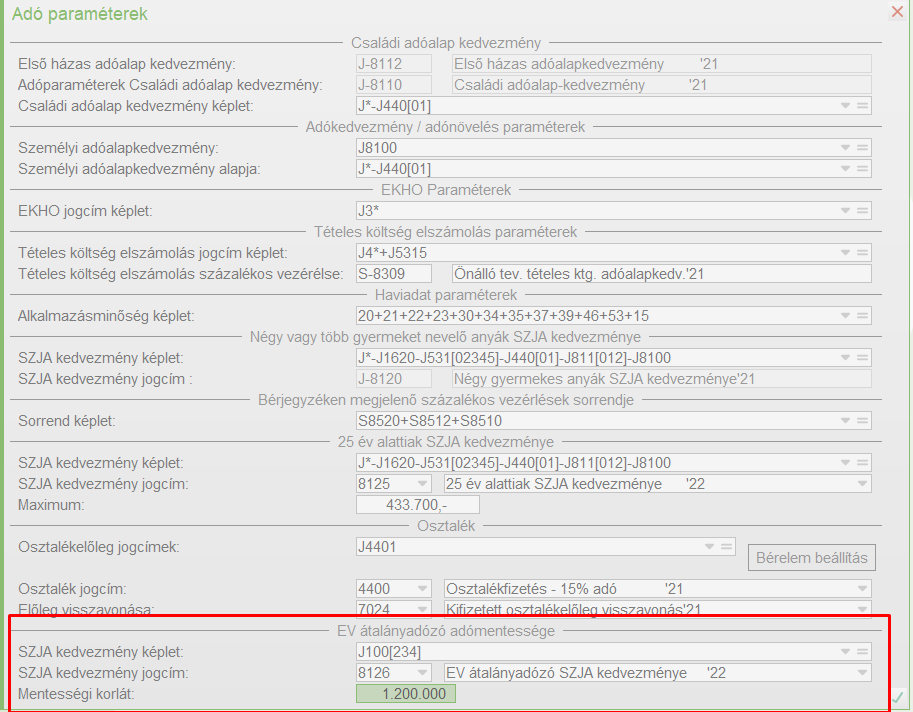The image size is (913, 712).
Task: Click the Alkalmazásminőség 20+21+22+23 formula field
Action: click(x=614, y=316)
